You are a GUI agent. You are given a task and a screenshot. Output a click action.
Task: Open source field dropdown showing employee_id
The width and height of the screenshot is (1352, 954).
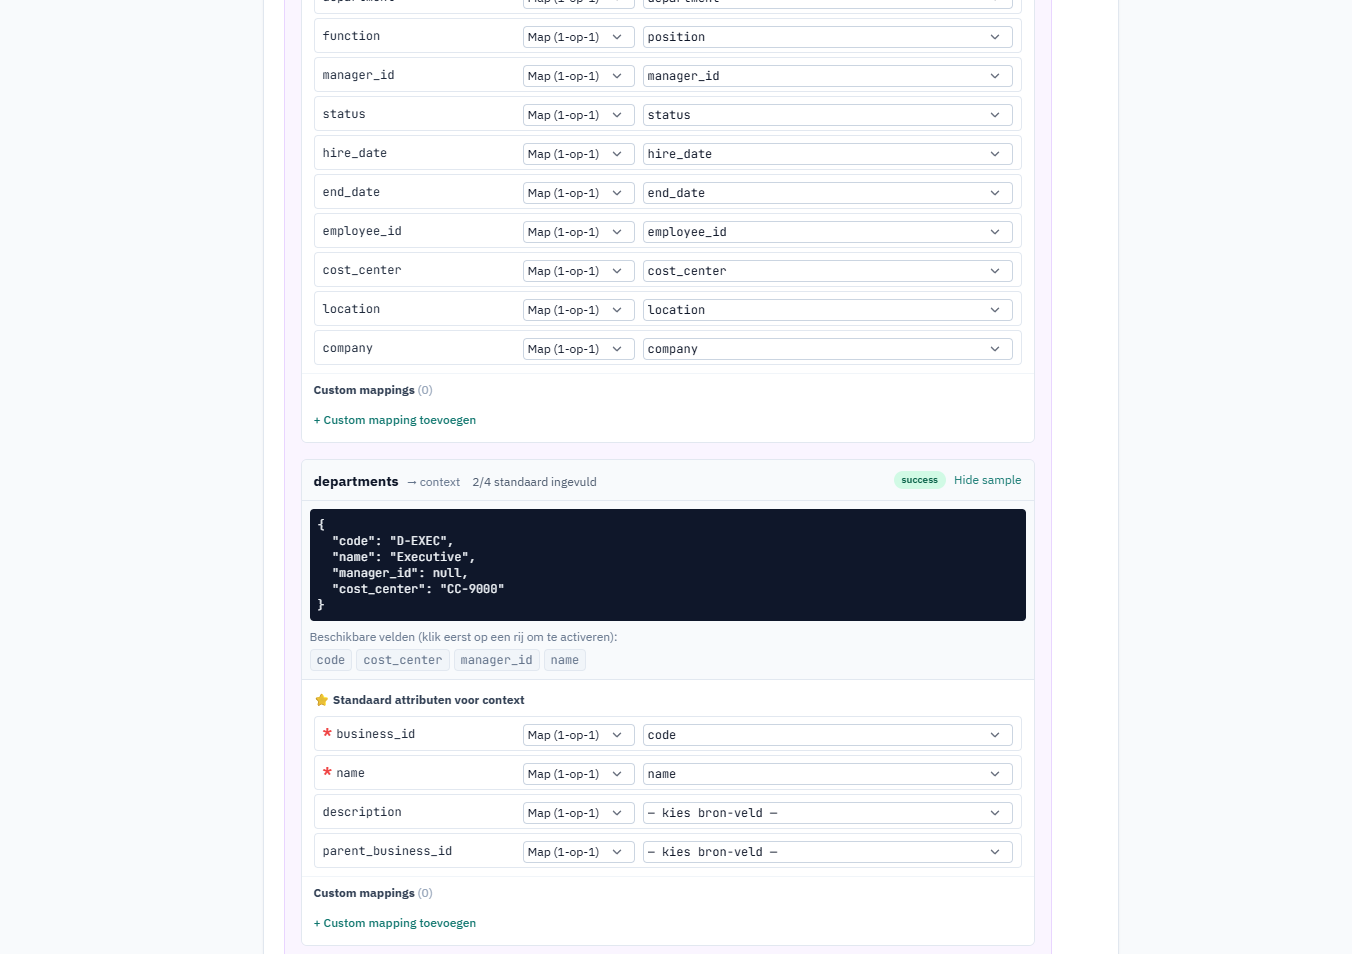tap(827, 232)
